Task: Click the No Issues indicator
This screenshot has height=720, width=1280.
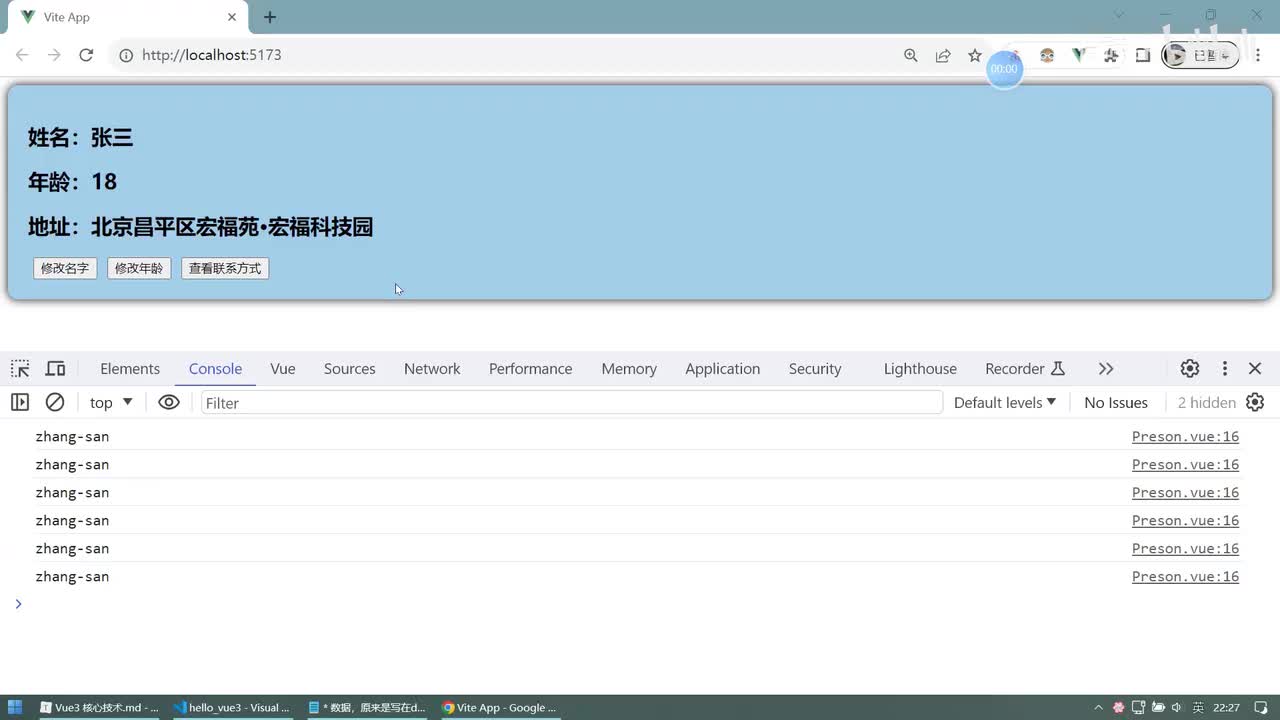Action: pos(1116,402)
